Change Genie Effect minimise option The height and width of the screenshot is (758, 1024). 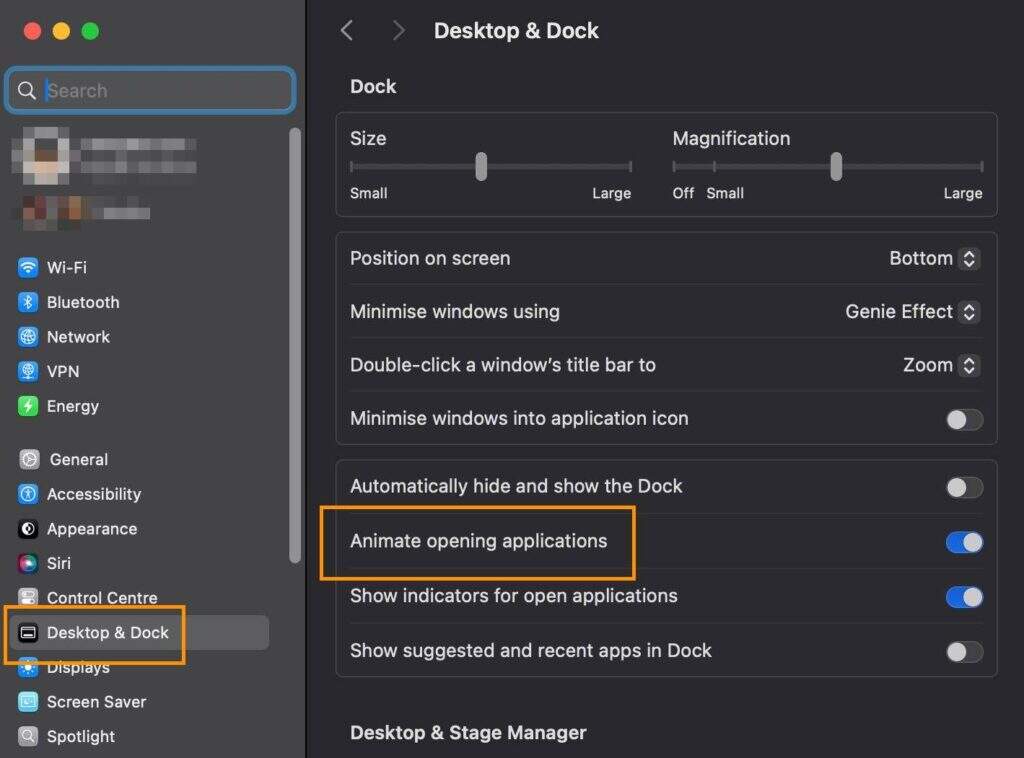tap(912, 311)
